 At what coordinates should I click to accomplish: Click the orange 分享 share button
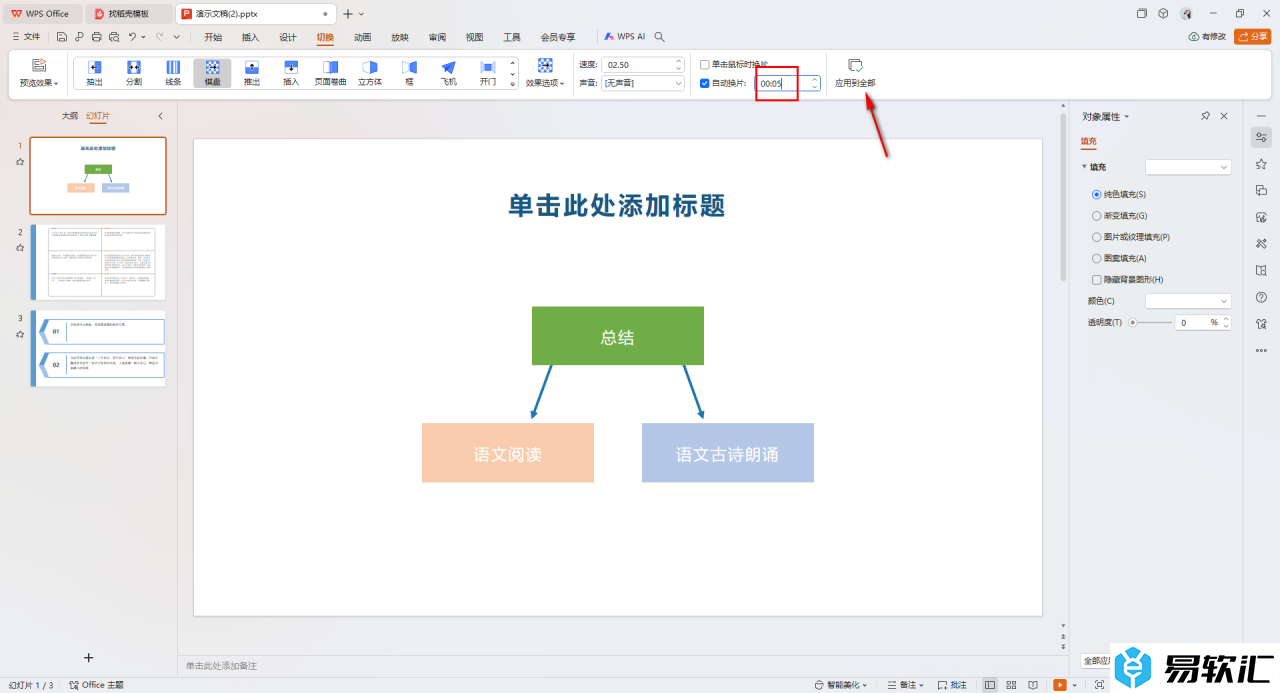1252,36
